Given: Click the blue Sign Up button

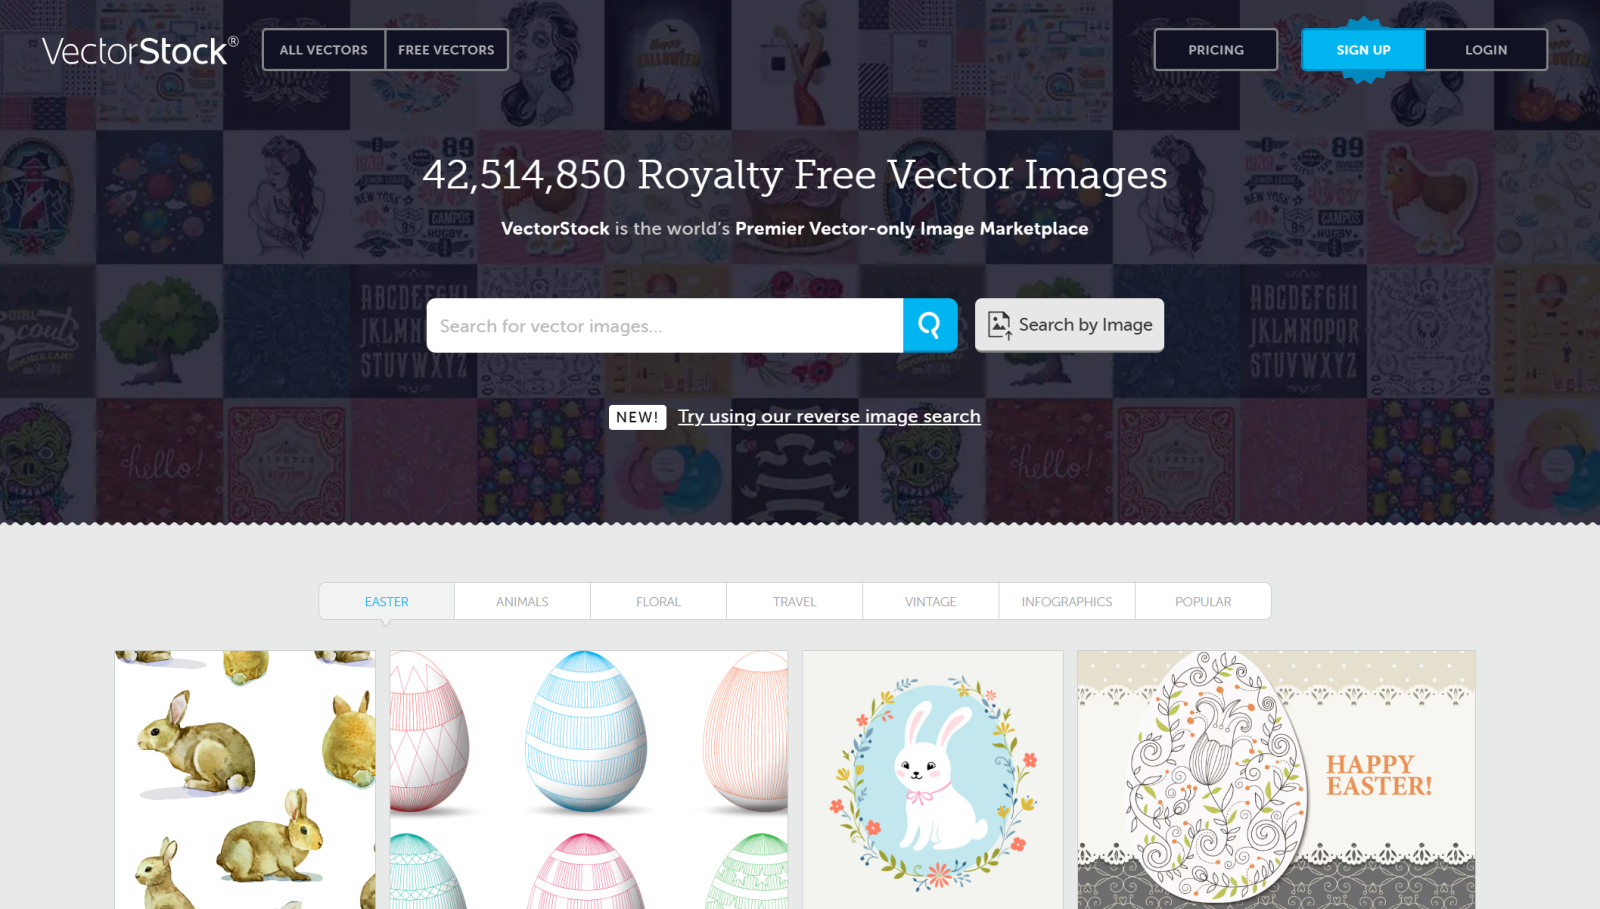Looking at the screenshot, I should (1363, 50).
